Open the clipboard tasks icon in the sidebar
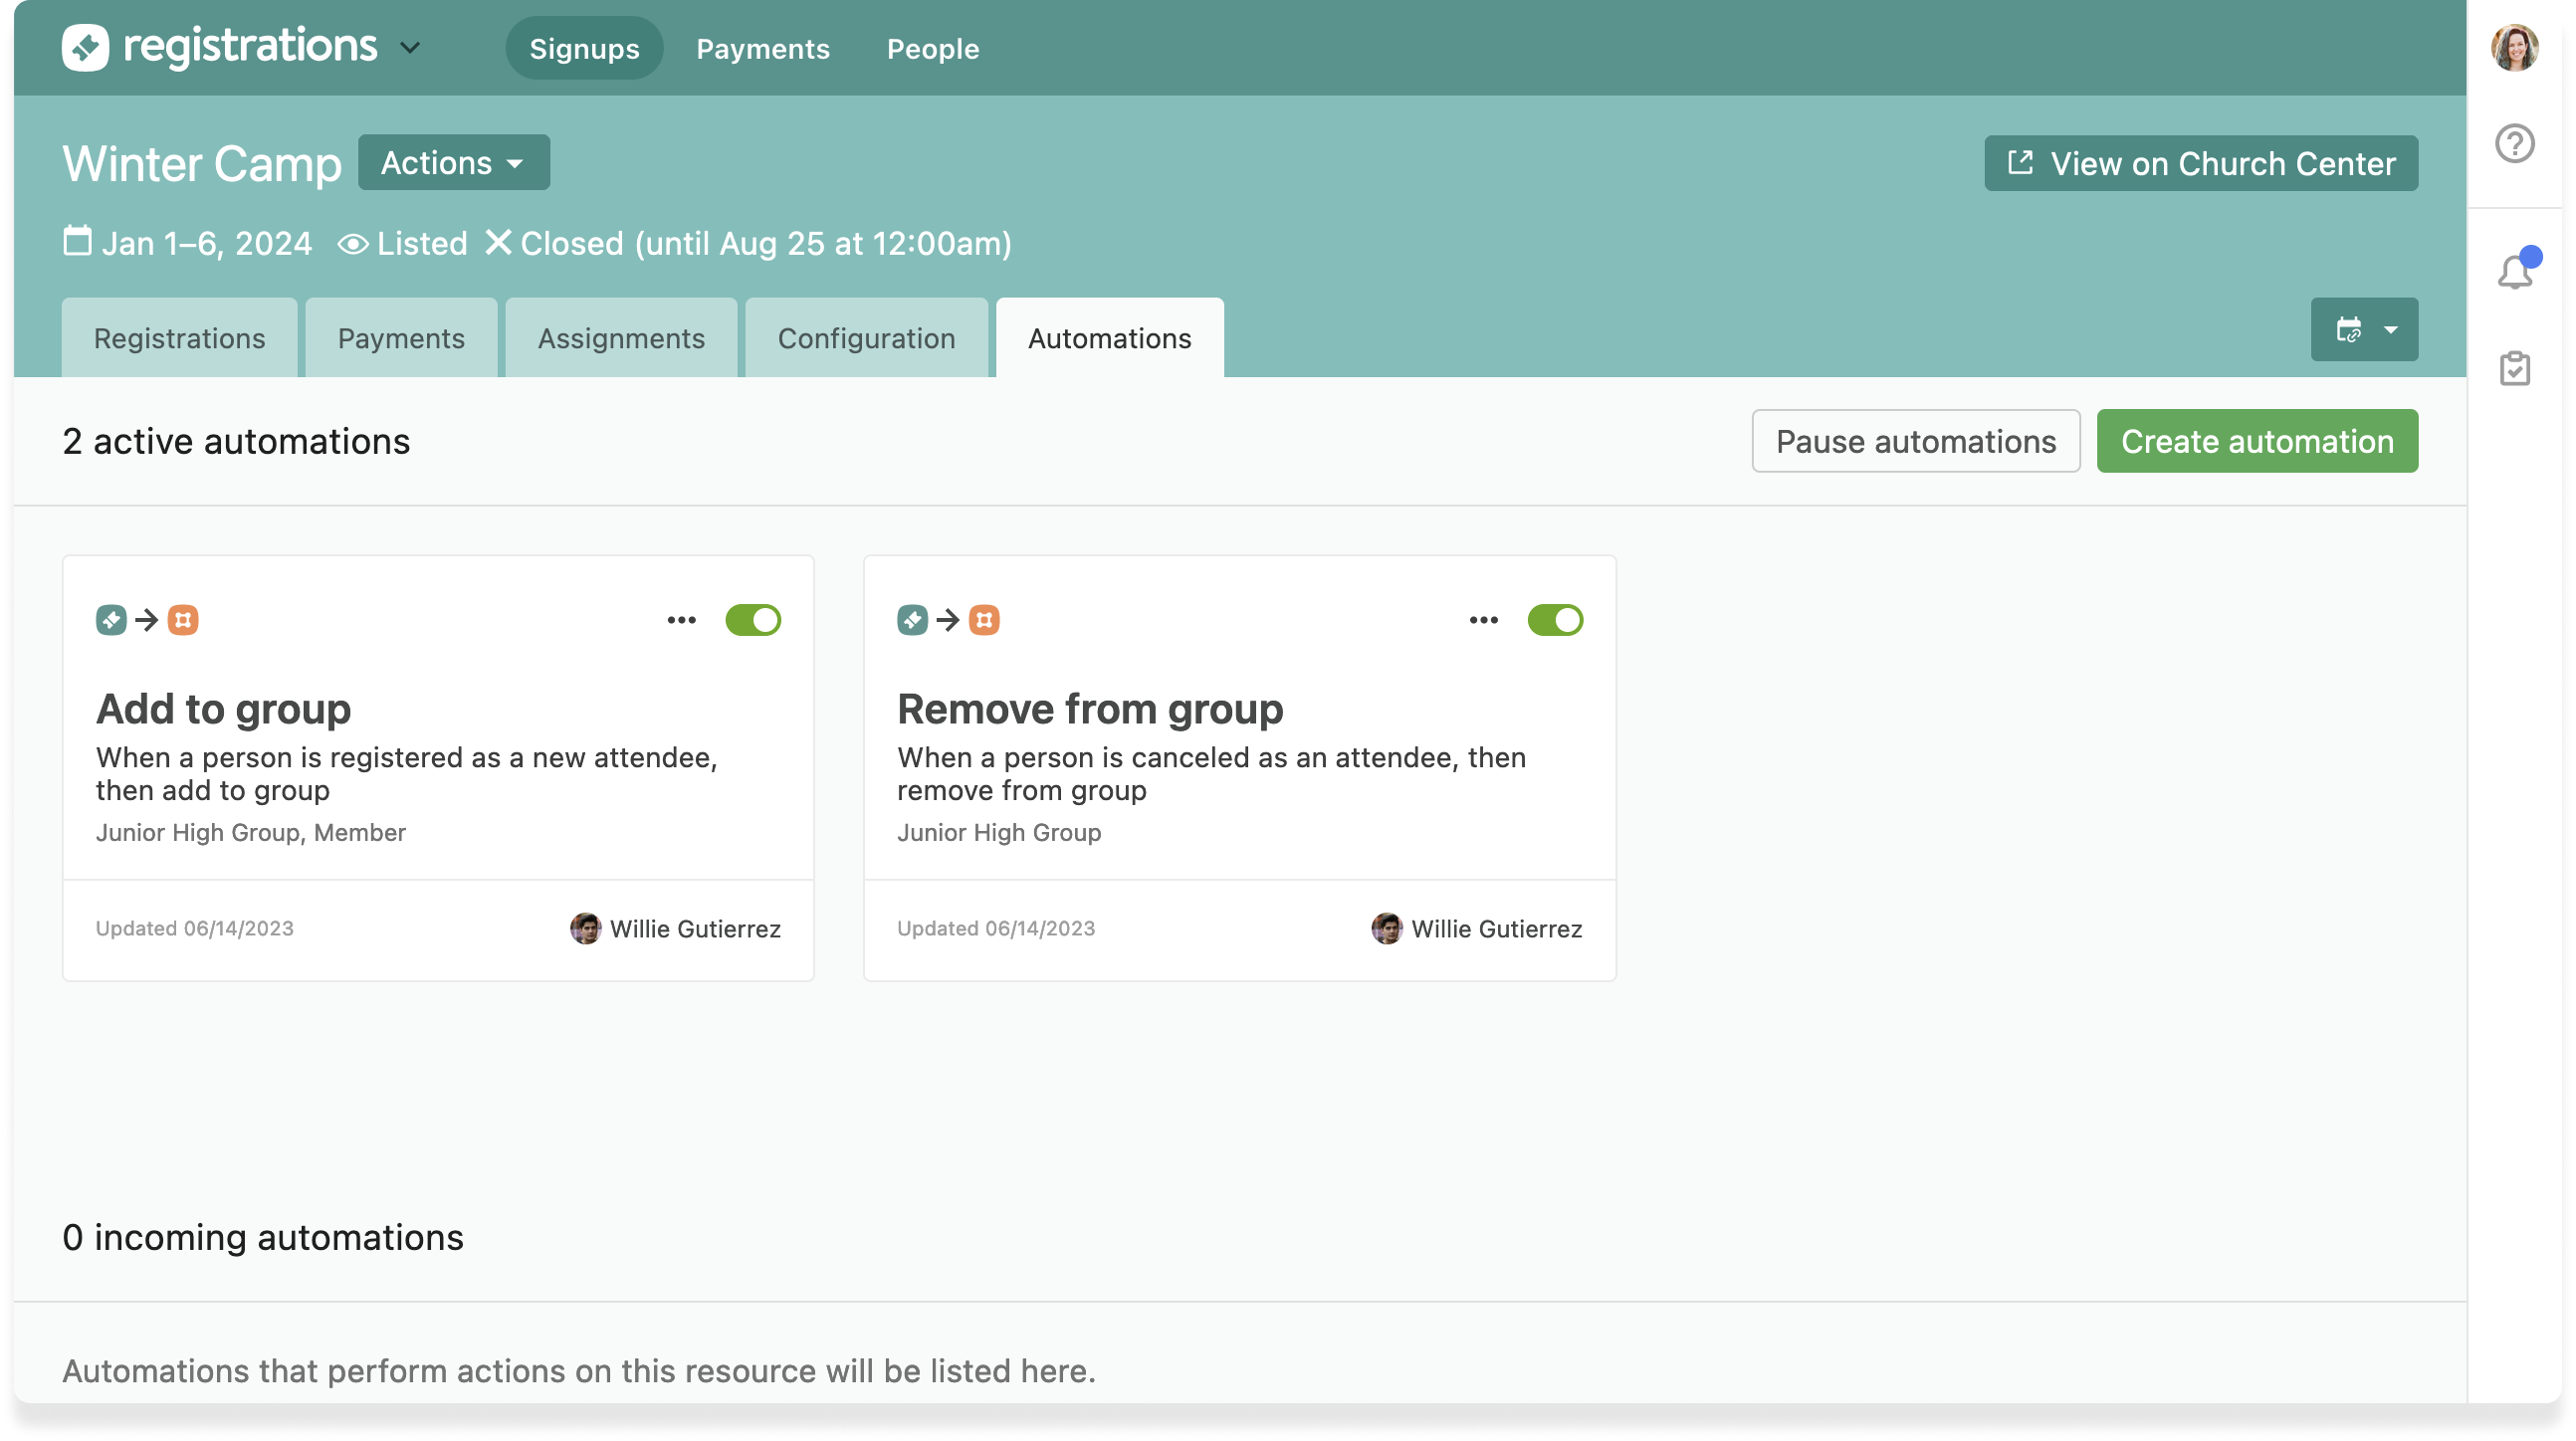 pos(2514,368)
